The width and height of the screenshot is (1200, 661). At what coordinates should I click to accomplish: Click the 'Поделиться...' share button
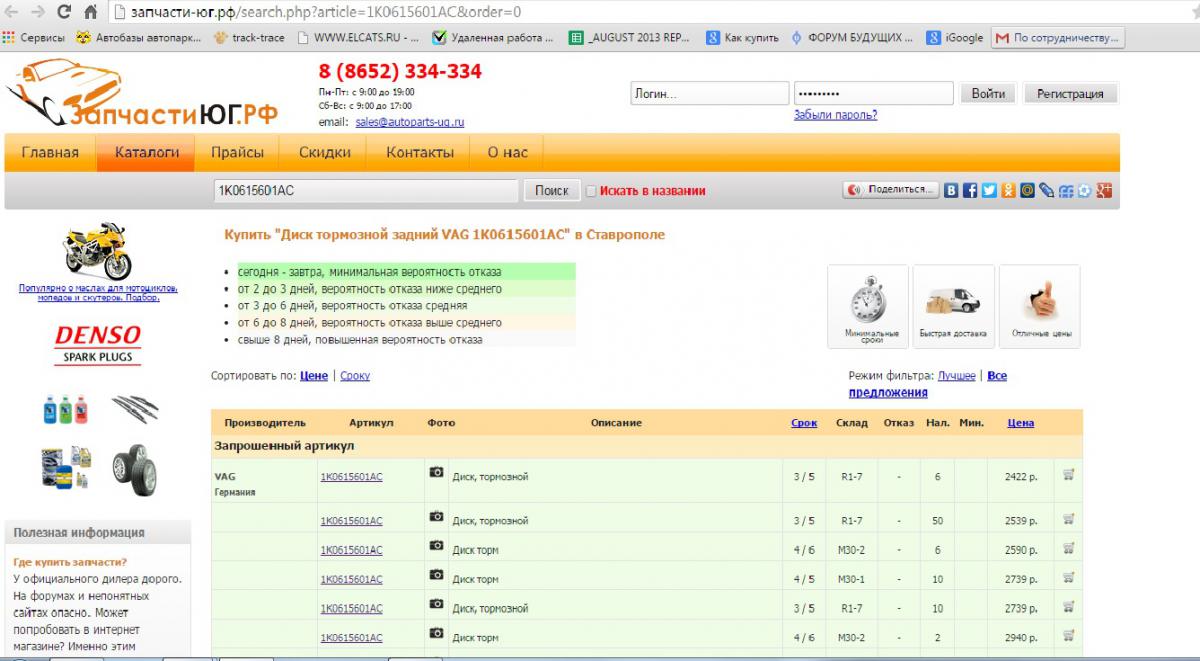coord(891,190)
